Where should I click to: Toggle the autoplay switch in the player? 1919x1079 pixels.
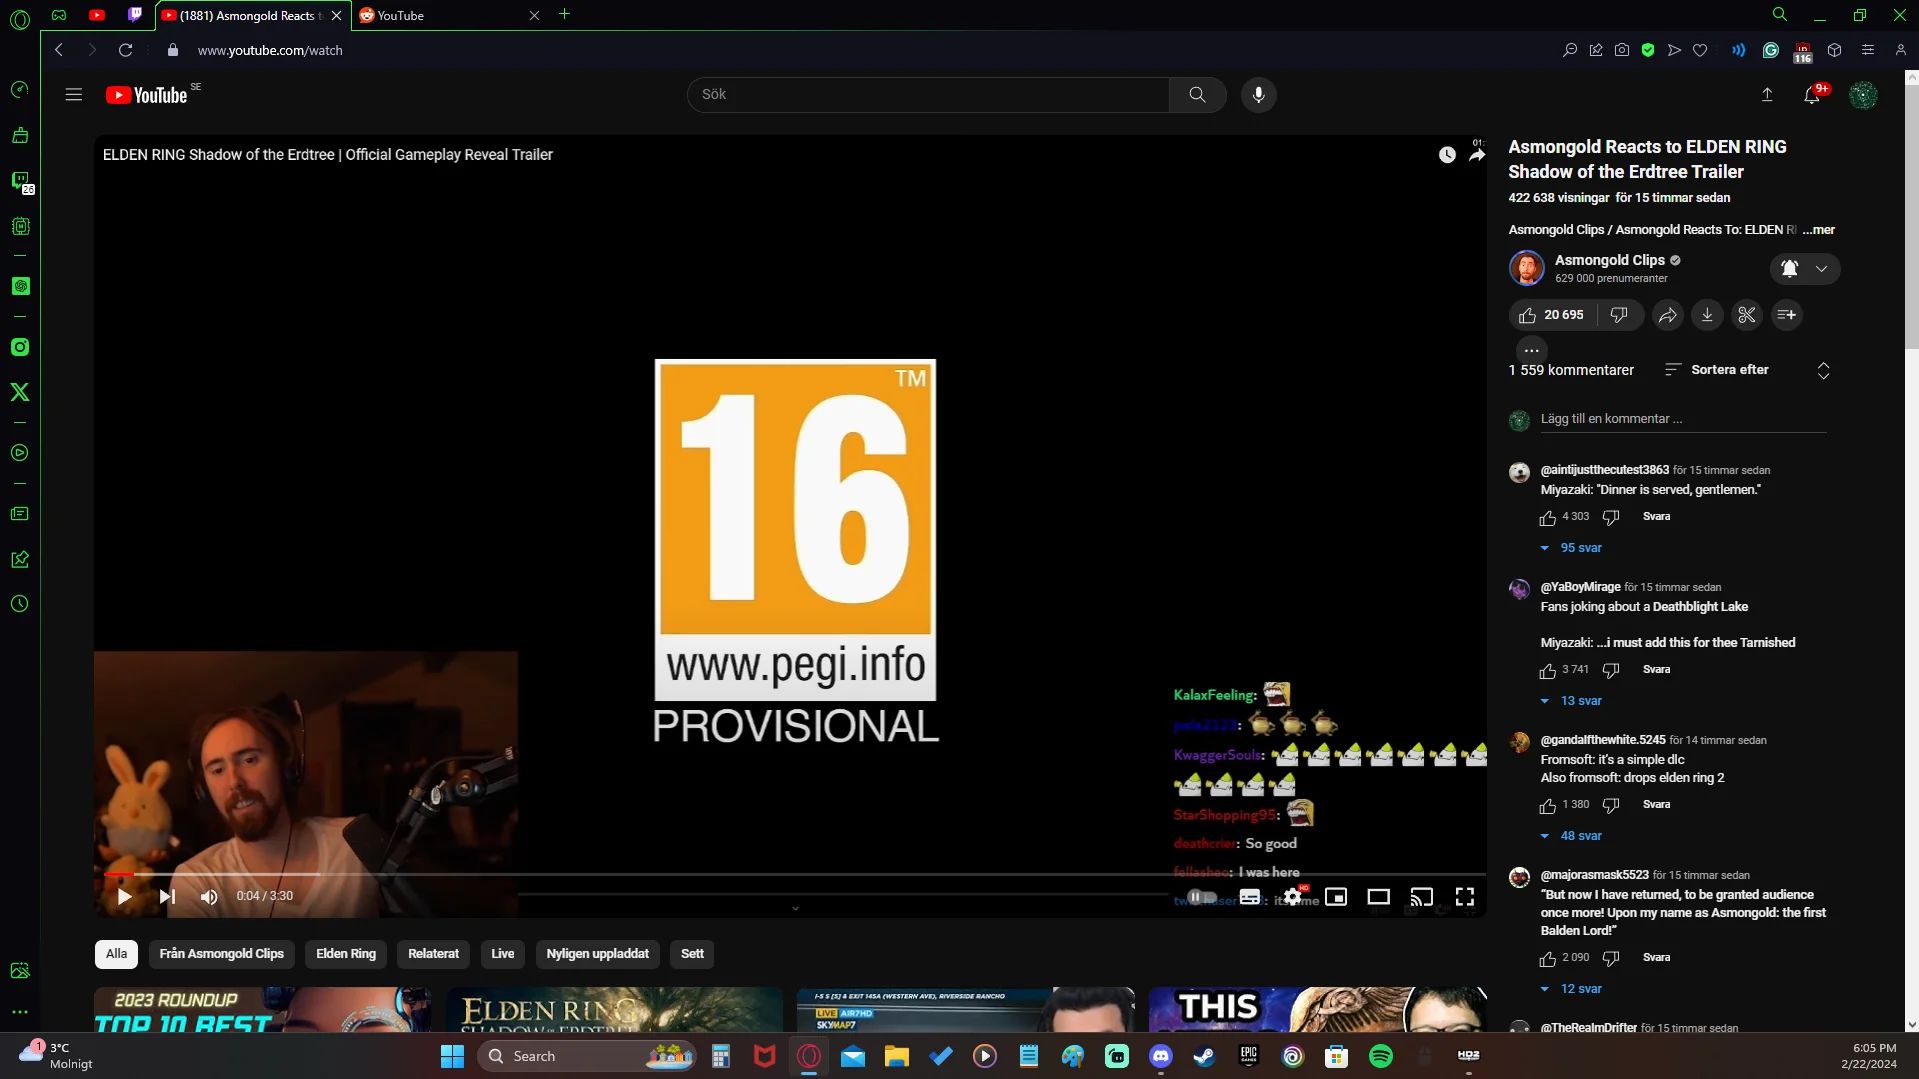tap(1201, 897)
